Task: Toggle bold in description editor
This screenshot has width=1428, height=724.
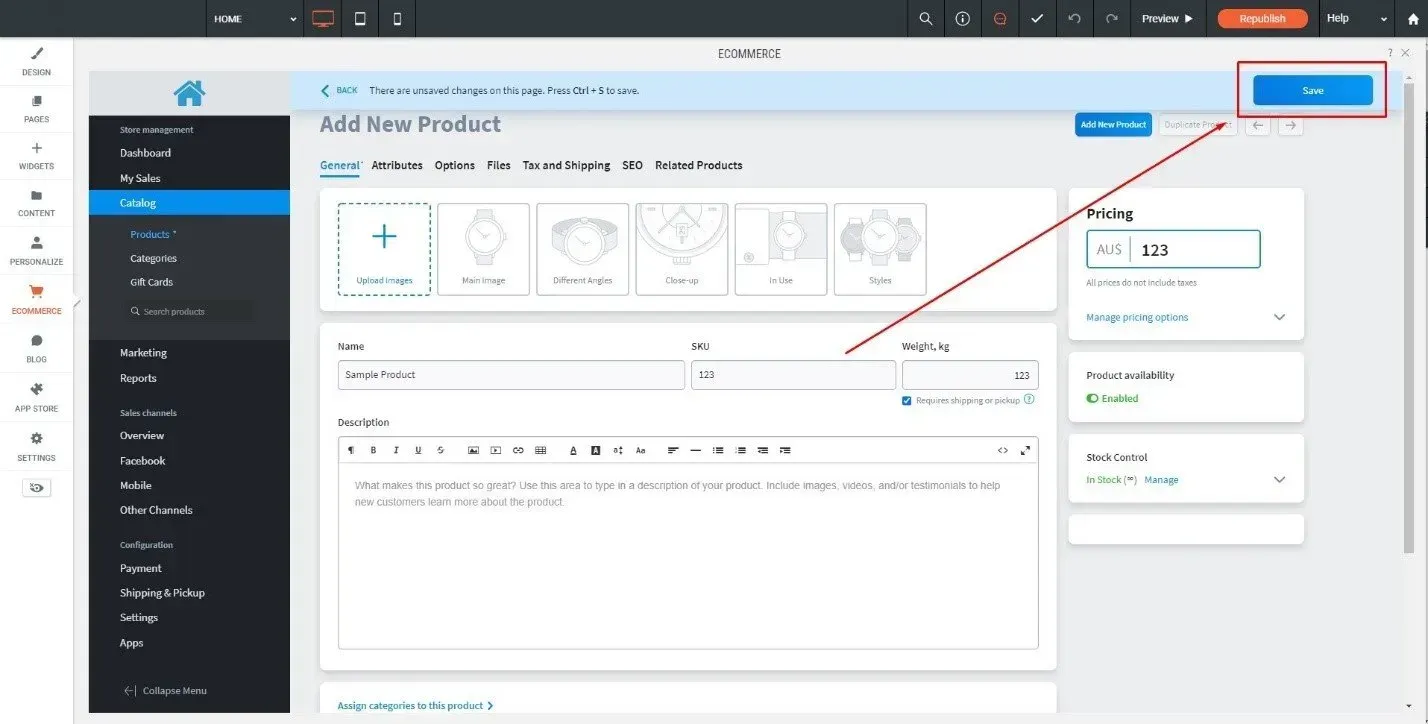Action: pos(373,450)
